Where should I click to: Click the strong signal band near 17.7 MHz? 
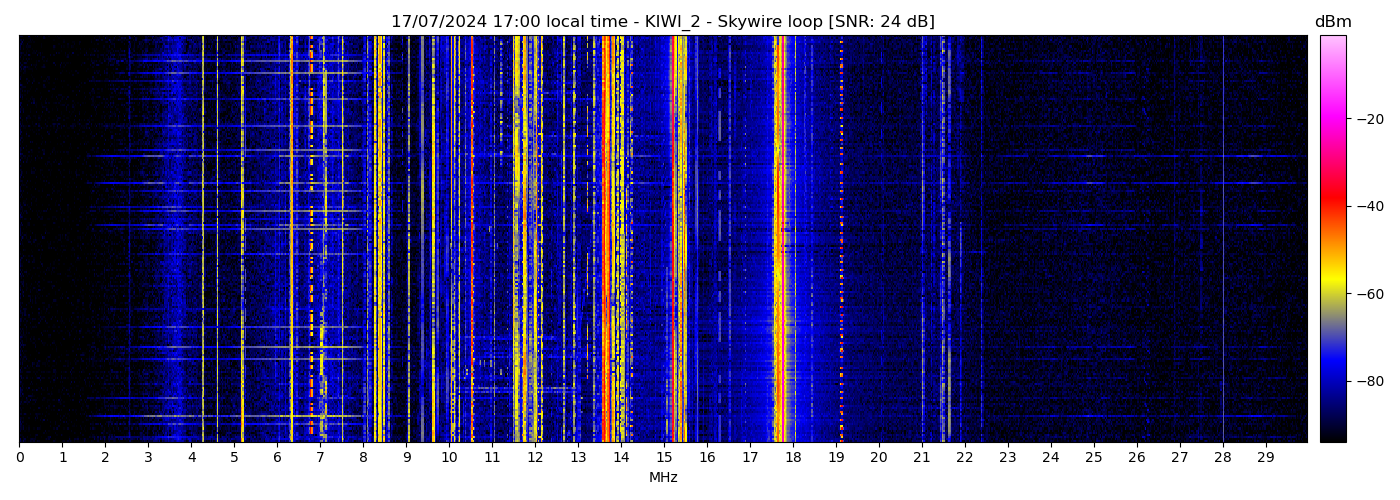point(779,240)
